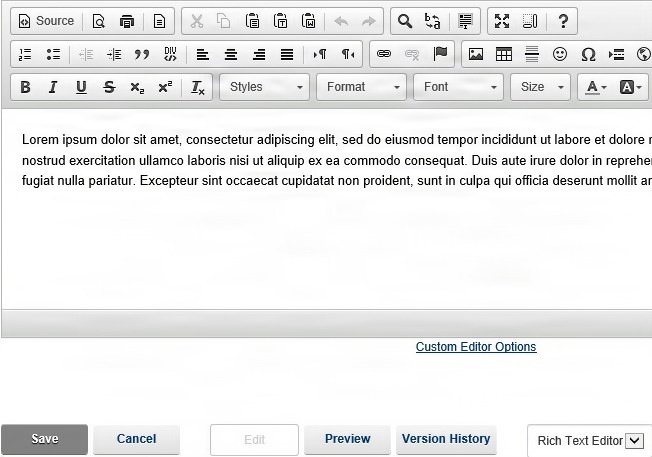Click the globe icon in toolbar
This screenshot has width=652, height=457.
tap(643, 54)
